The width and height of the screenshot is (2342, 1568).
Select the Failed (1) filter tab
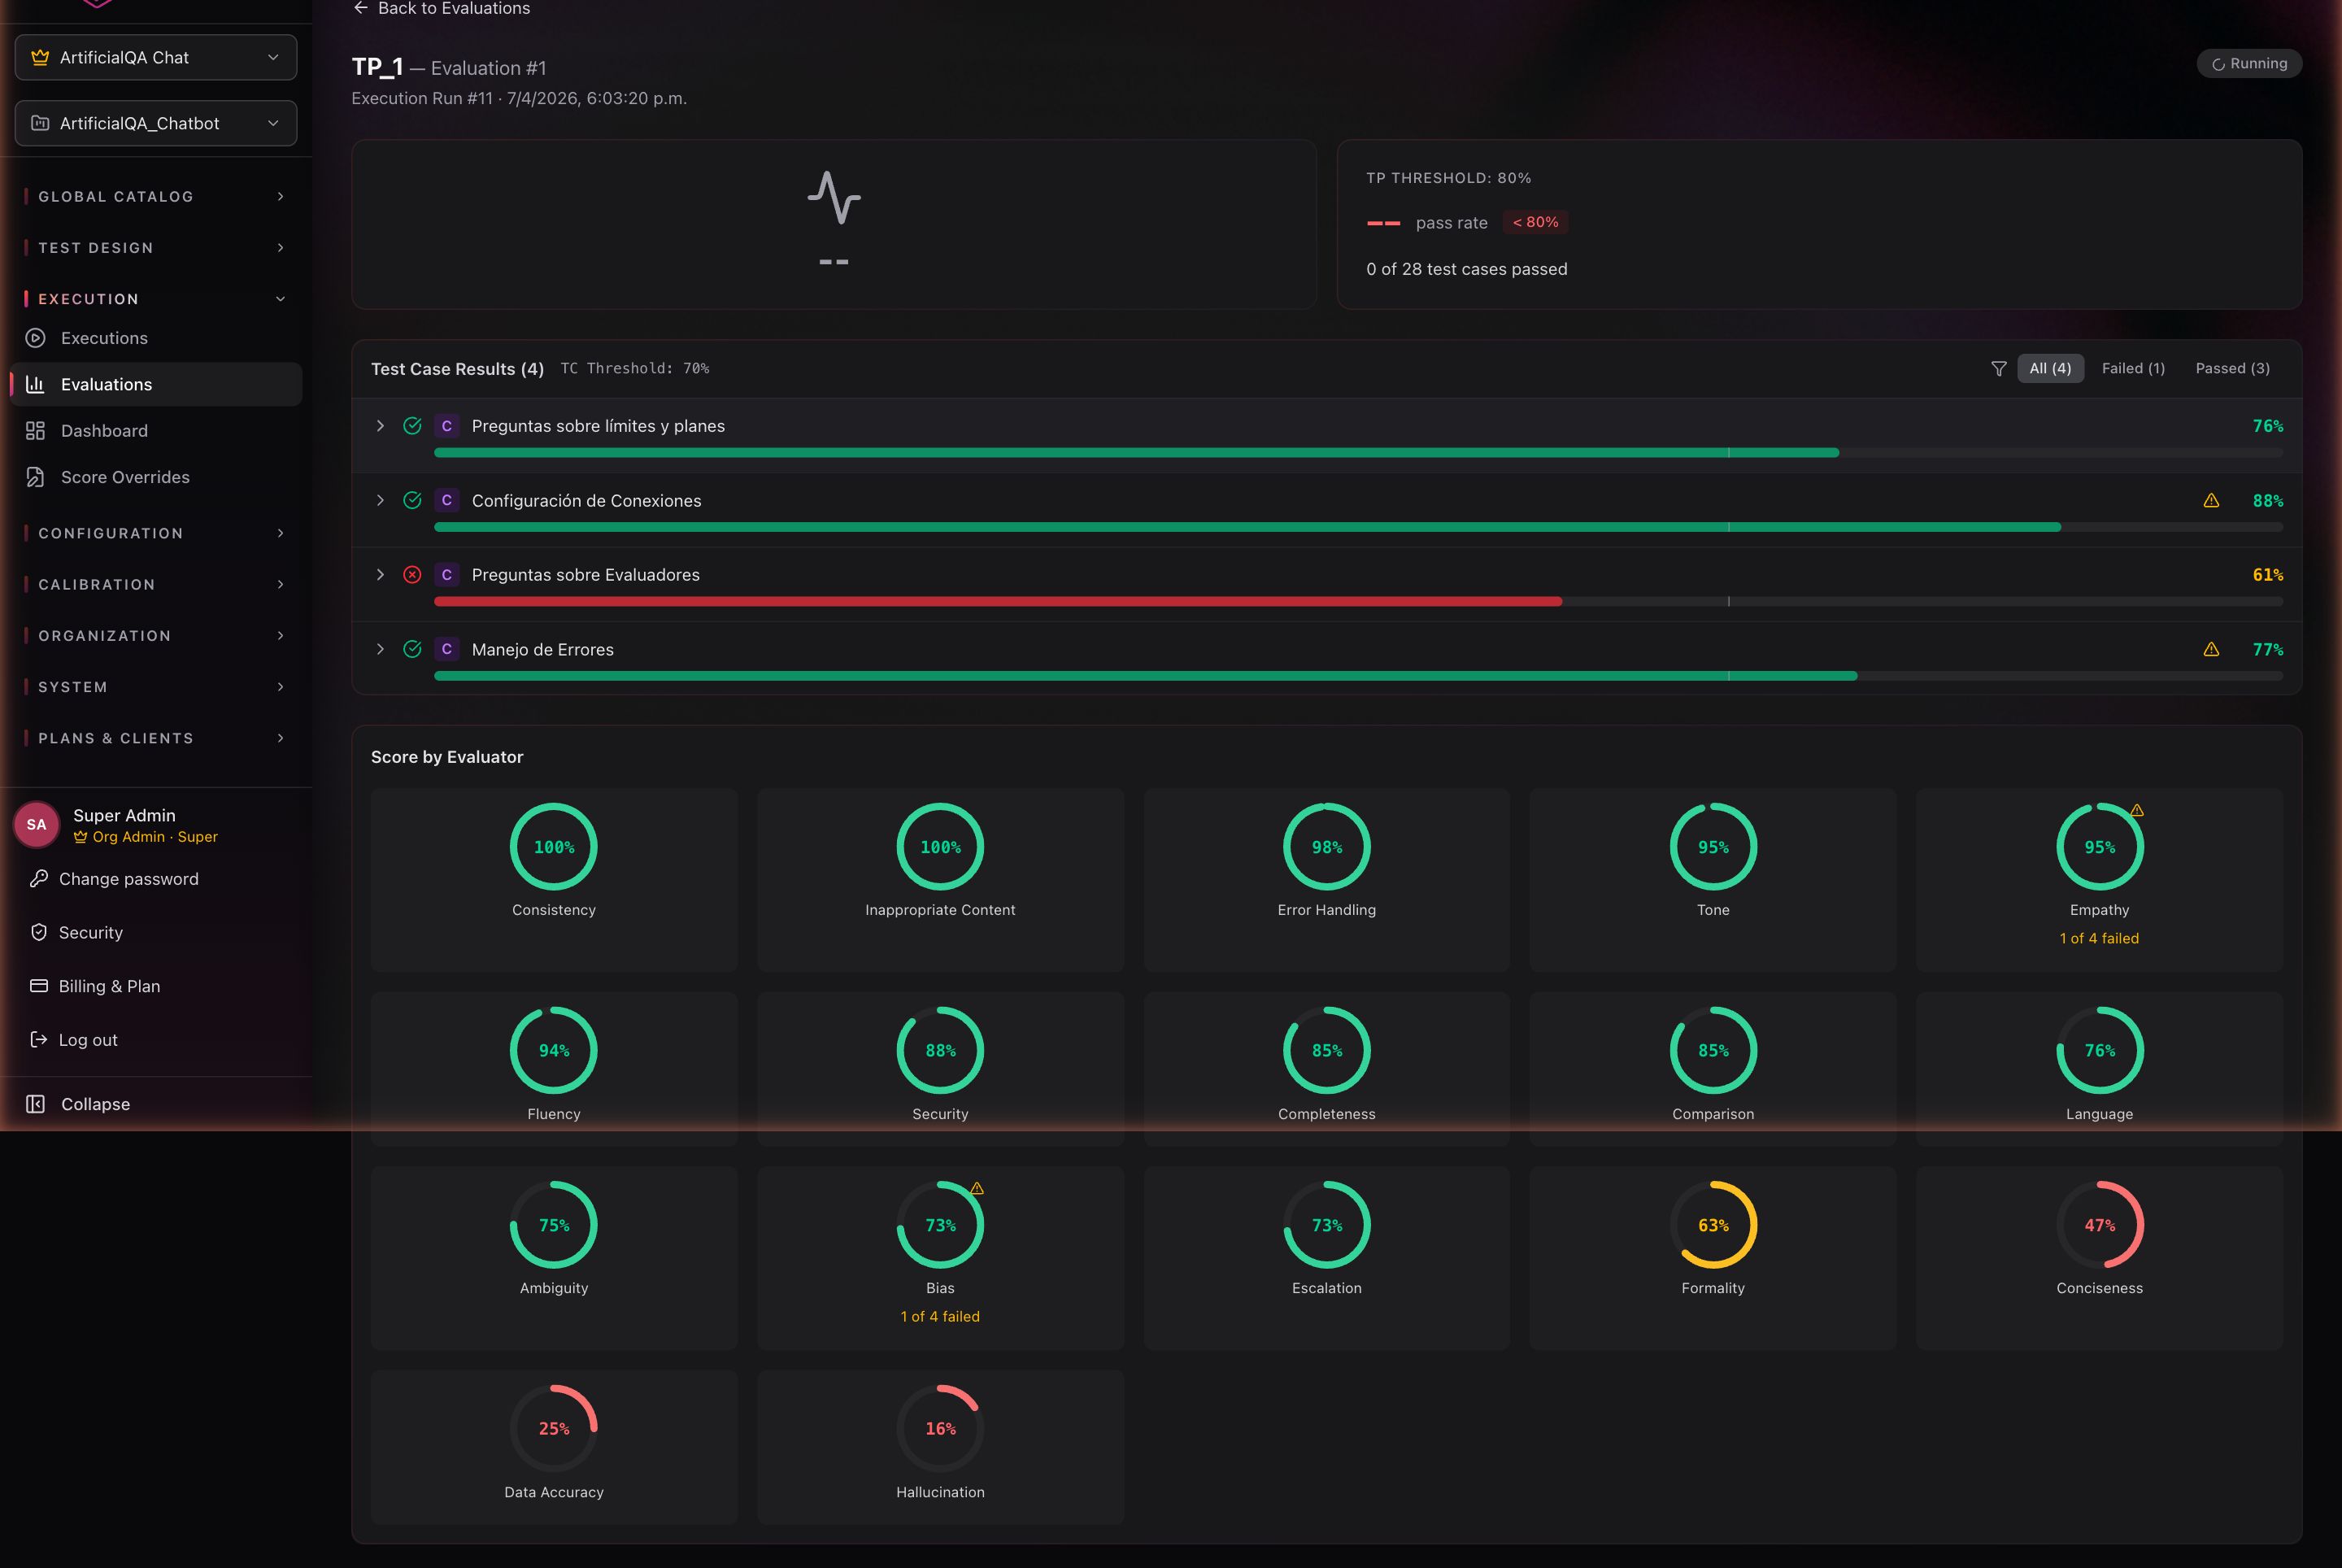[2133, 369]
